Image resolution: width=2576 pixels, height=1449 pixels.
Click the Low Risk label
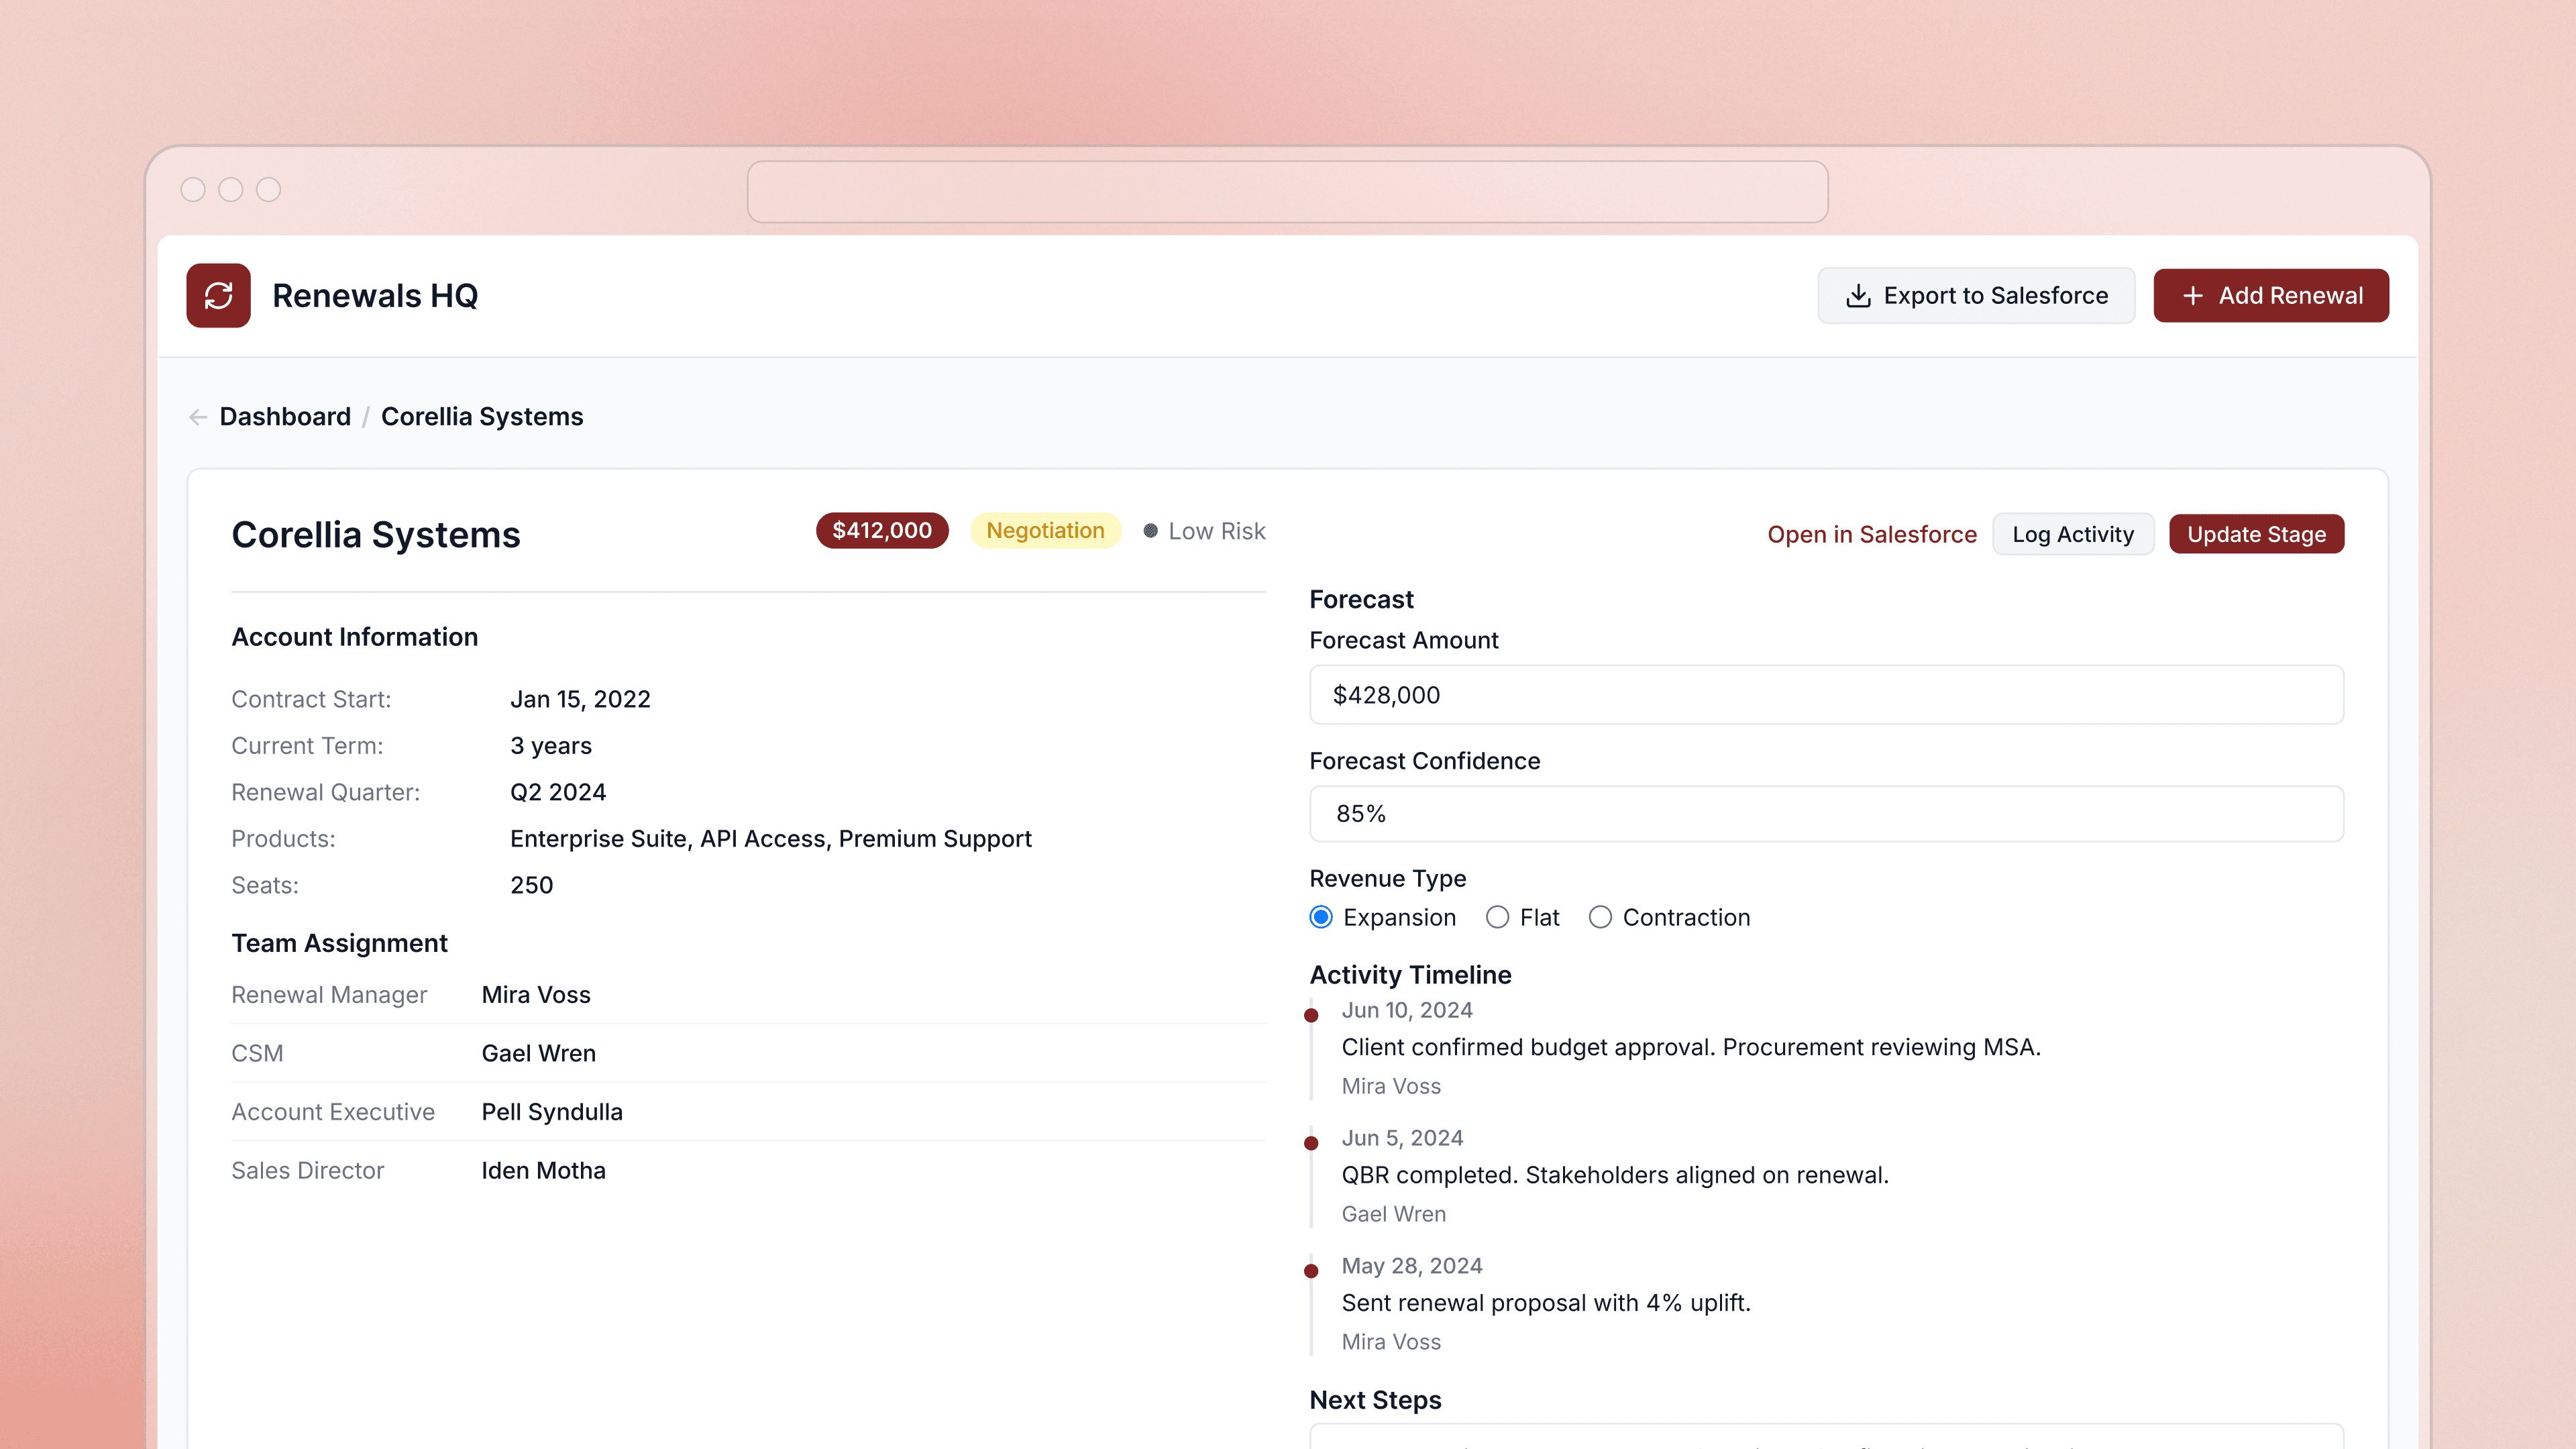(1217, 531)
